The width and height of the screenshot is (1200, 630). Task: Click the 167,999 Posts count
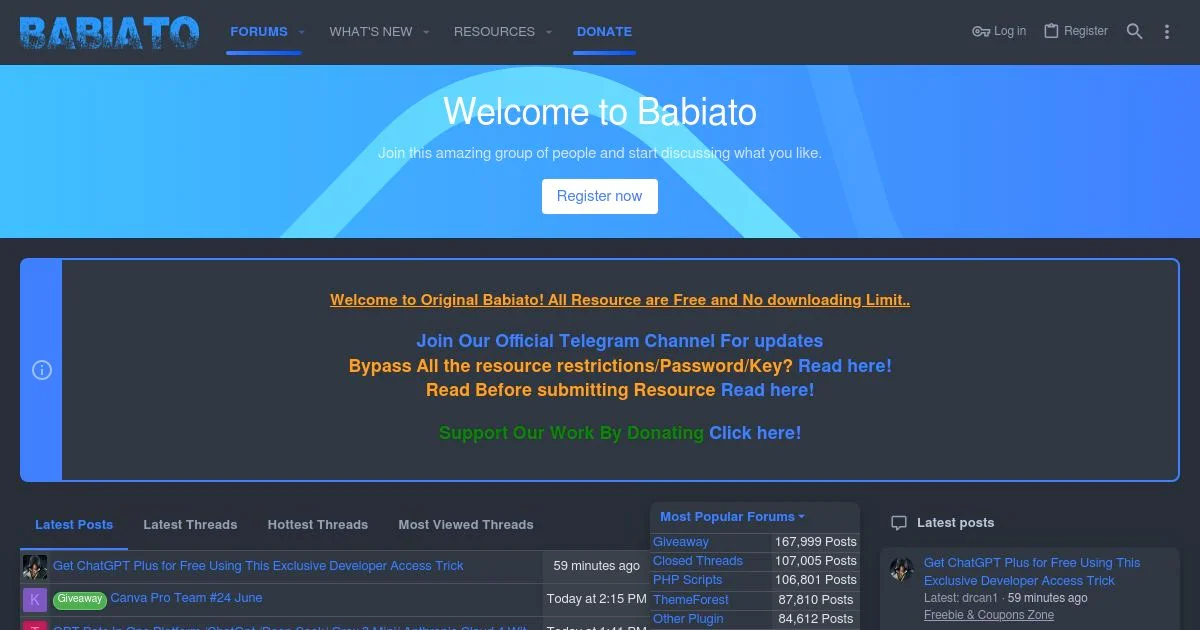[816, 542]
